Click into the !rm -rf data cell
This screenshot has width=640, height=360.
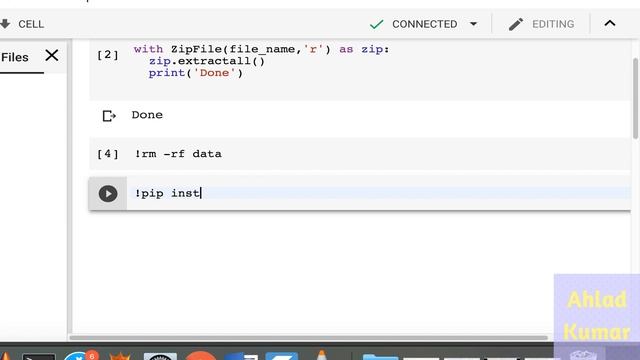(360, 154)
